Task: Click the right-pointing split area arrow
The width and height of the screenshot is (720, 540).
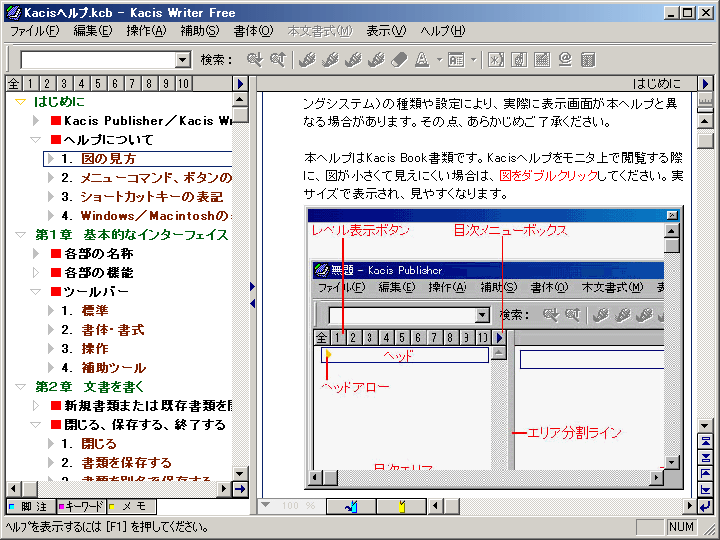Action: [252, 287]
